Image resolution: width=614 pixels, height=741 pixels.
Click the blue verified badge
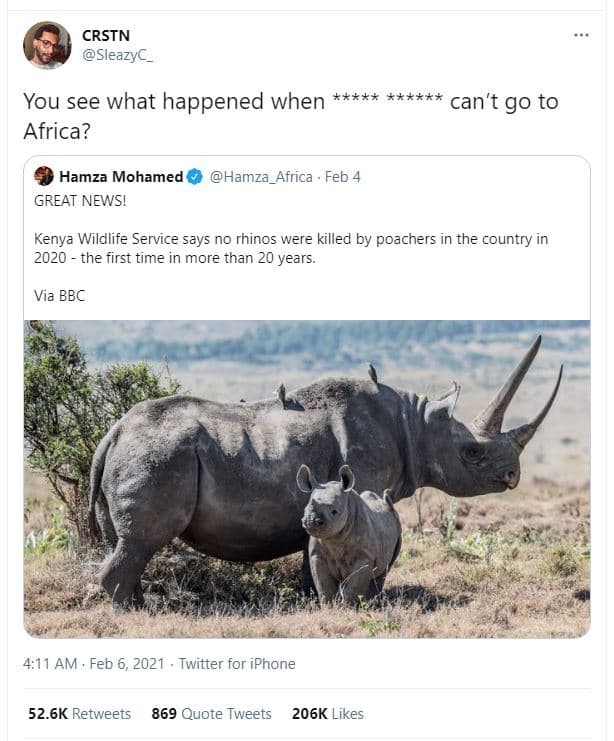(x=194, y=177)
